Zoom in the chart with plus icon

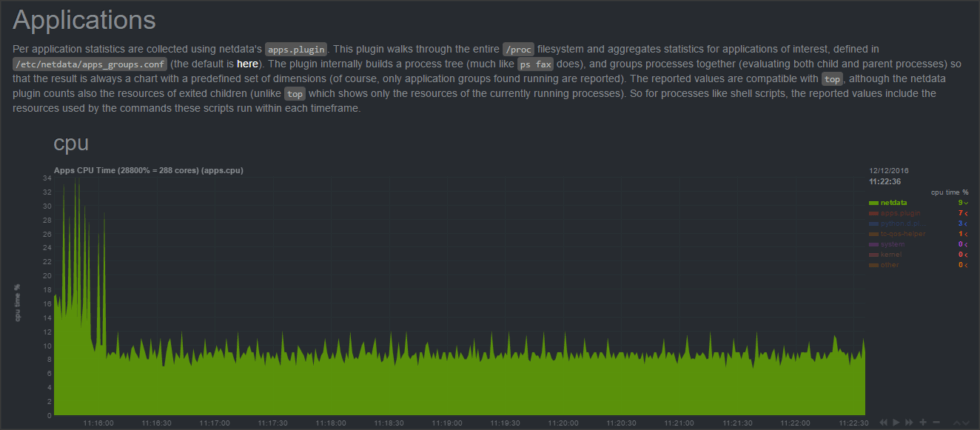[922, 422]
